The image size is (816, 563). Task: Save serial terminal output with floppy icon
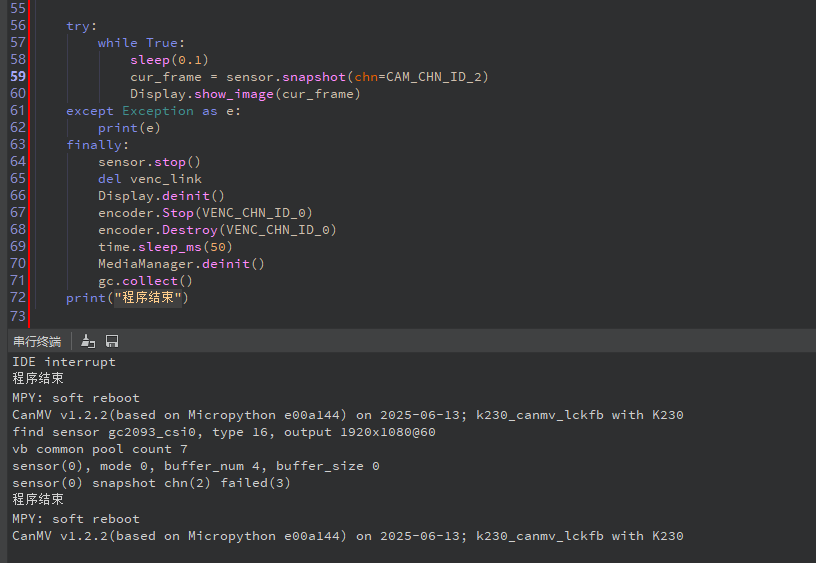click(x=112, y=341)
